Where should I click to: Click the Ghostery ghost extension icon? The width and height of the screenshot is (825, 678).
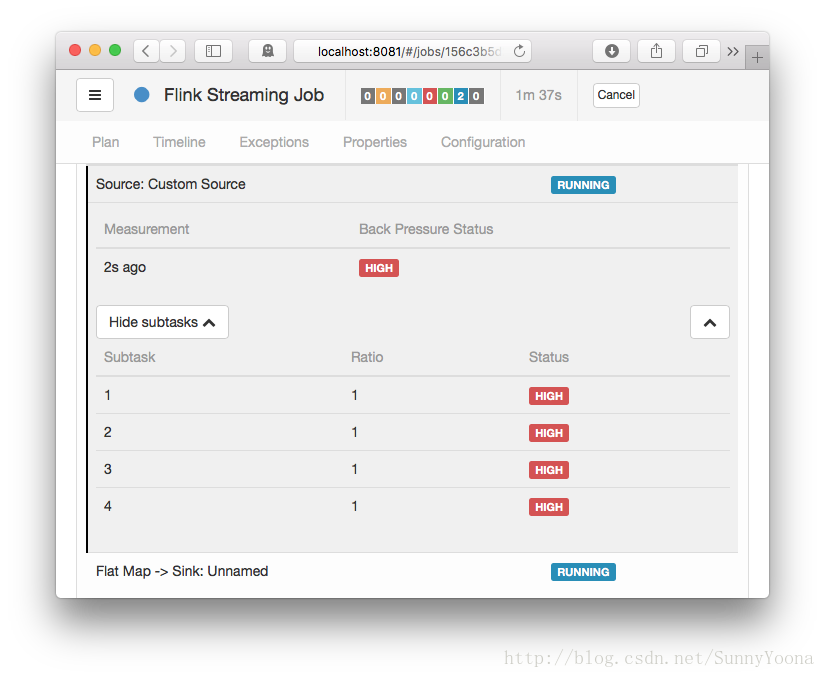(x=268, y=51)
